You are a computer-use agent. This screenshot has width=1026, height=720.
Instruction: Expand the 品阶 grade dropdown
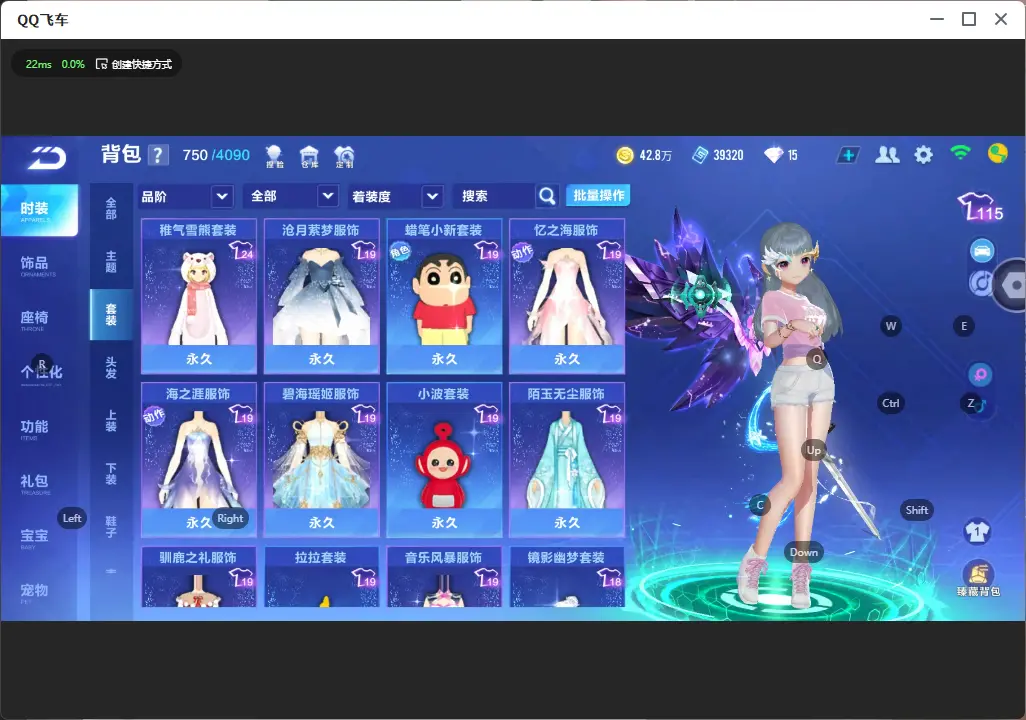pyautogui.click(x=186, y=196)
